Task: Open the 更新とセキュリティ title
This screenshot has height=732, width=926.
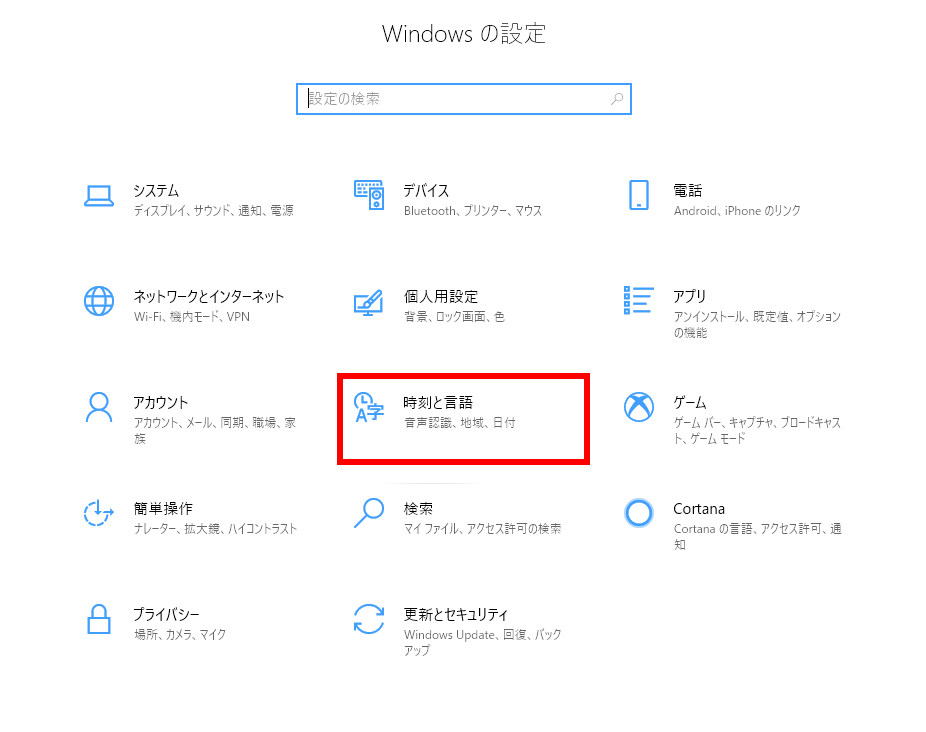Action: [455, 614]
